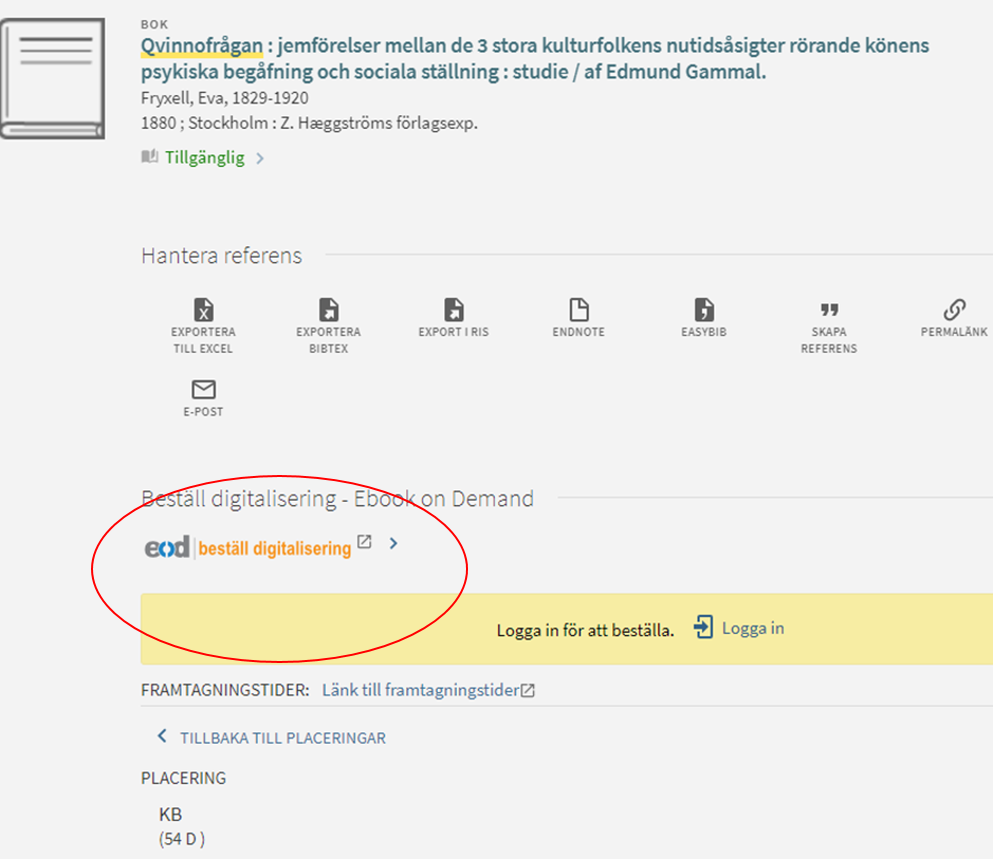The height and width of the screenshot is (859, 993).
Task: Click the EasyBib export icon
Action: tap(704, 310)
